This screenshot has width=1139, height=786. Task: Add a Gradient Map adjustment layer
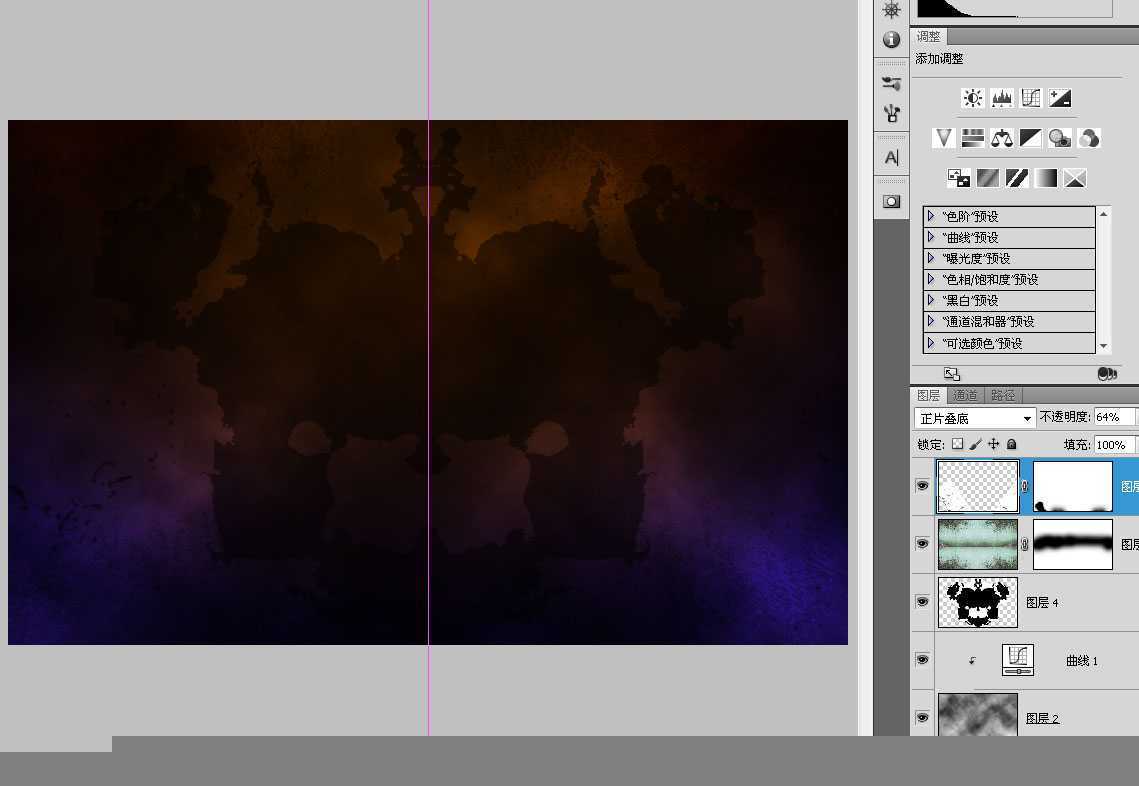point(1046,178)
